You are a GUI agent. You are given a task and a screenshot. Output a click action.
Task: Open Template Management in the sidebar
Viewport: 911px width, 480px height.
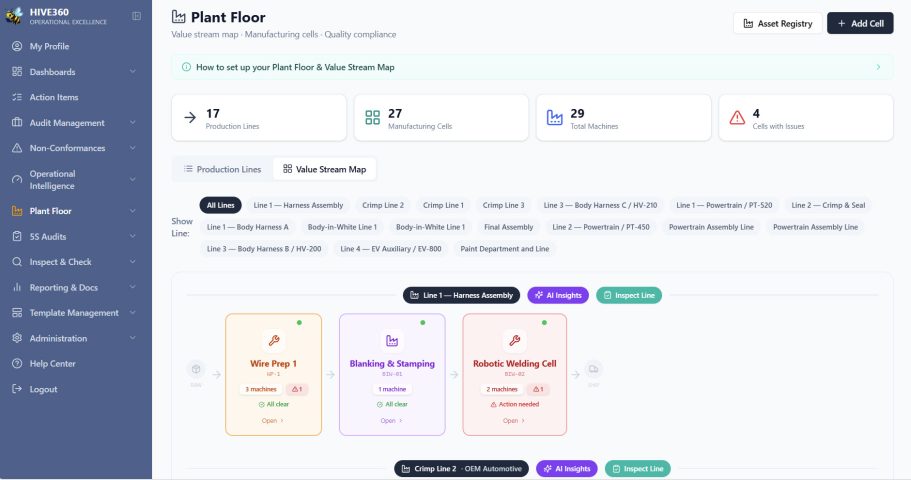point(74,313)
